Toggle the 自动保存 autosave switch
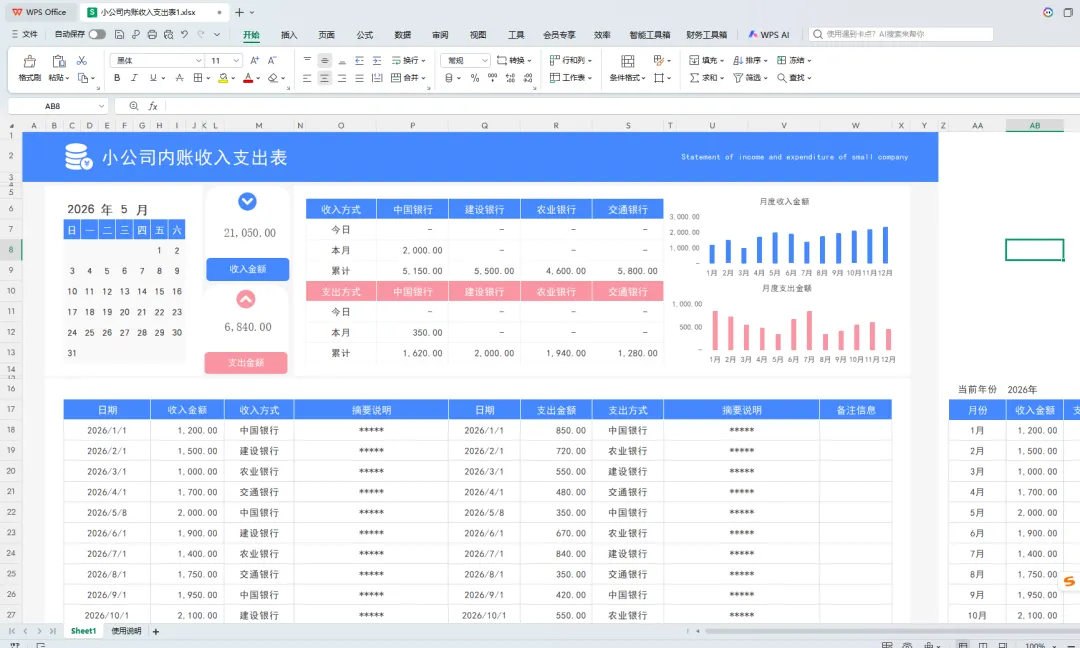The height and width of the screenshot is (648, 1080). (97, 34)
